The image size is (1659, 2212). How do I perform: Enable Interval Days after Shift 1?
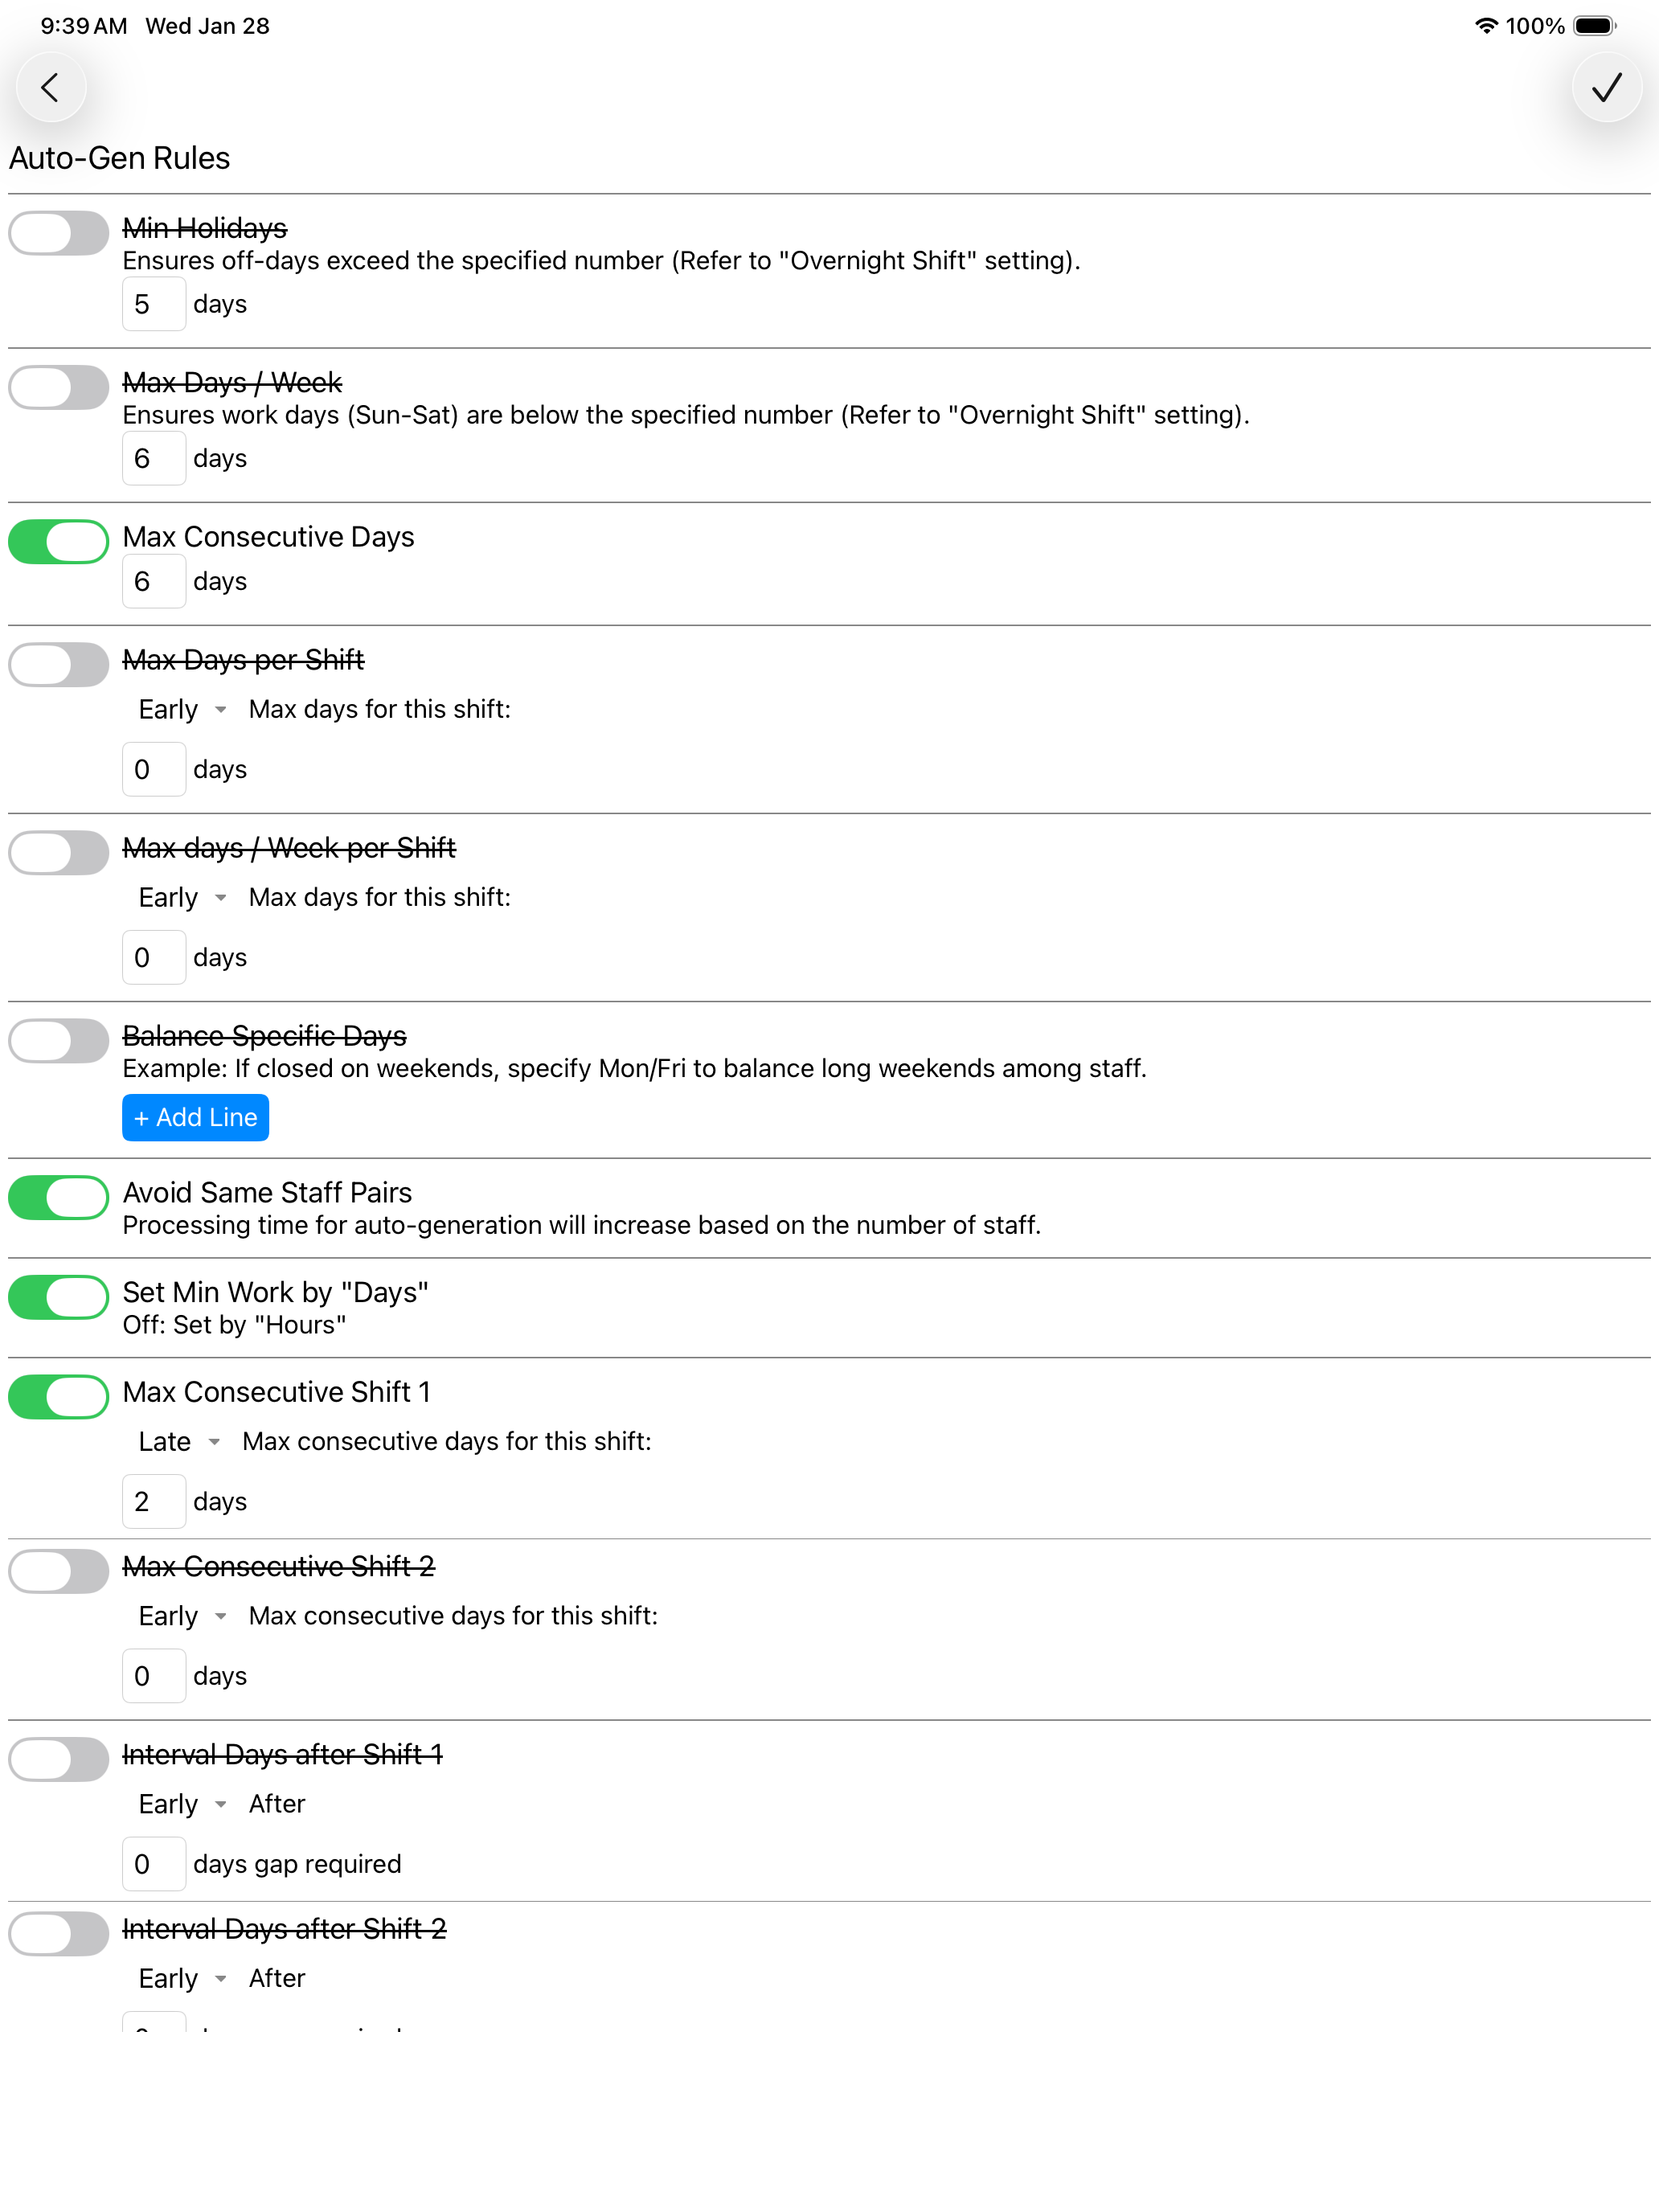[x=58, y=1759]
